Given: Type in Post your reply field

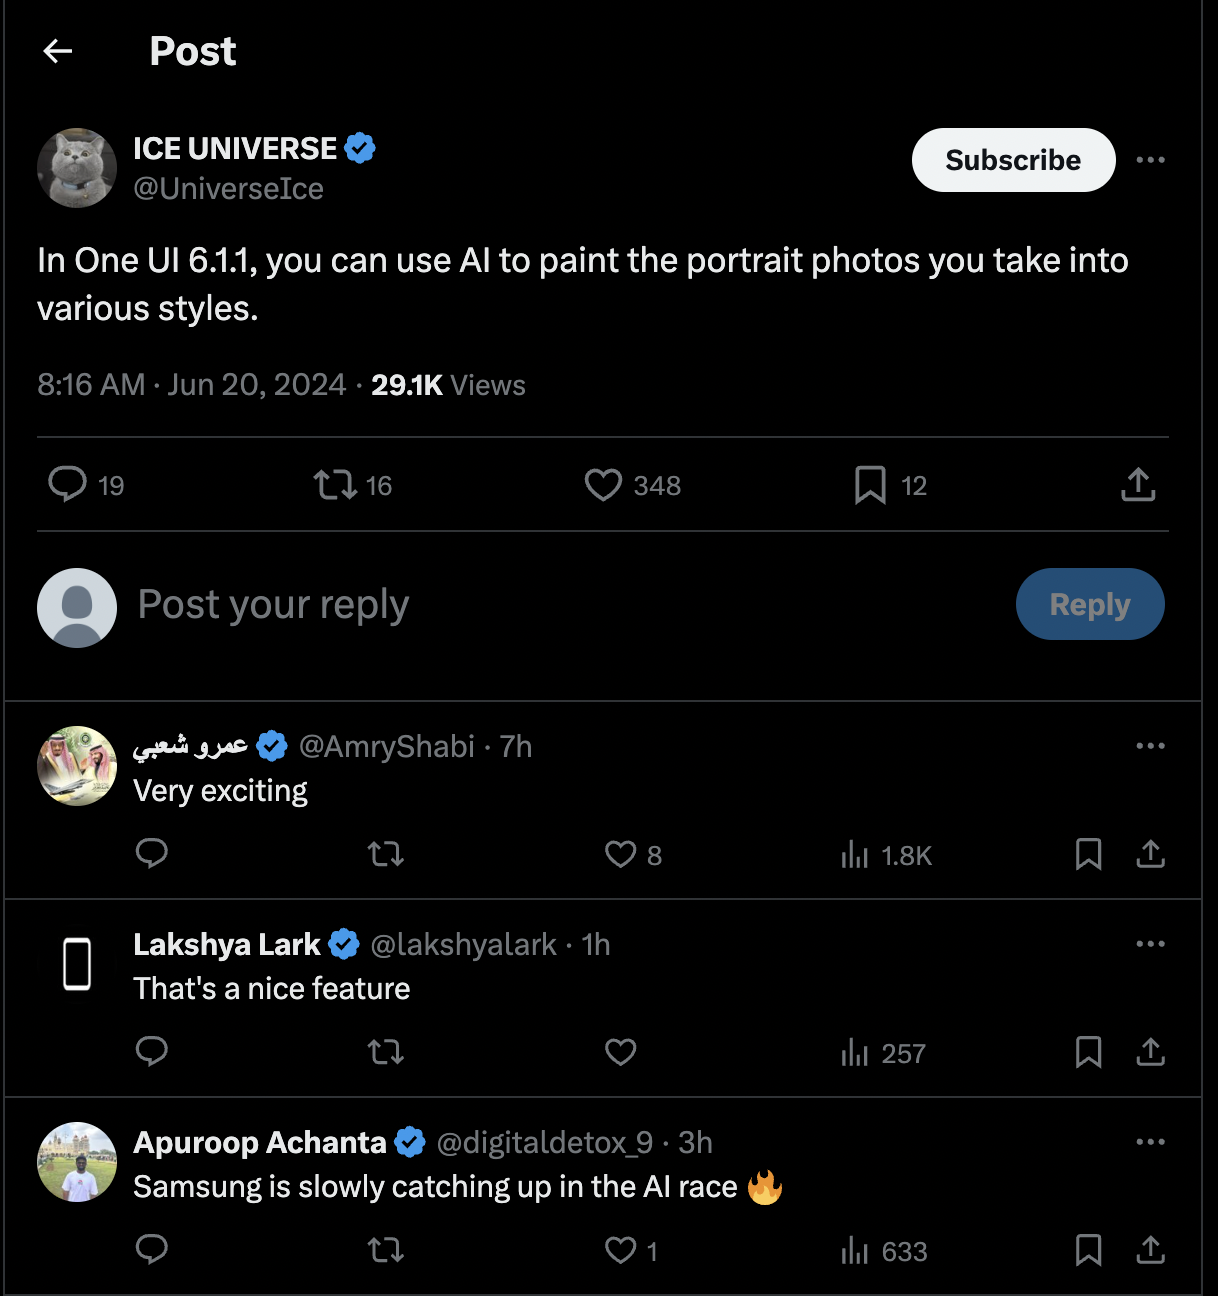Looking at the screenshot, I should pos(500,604).
